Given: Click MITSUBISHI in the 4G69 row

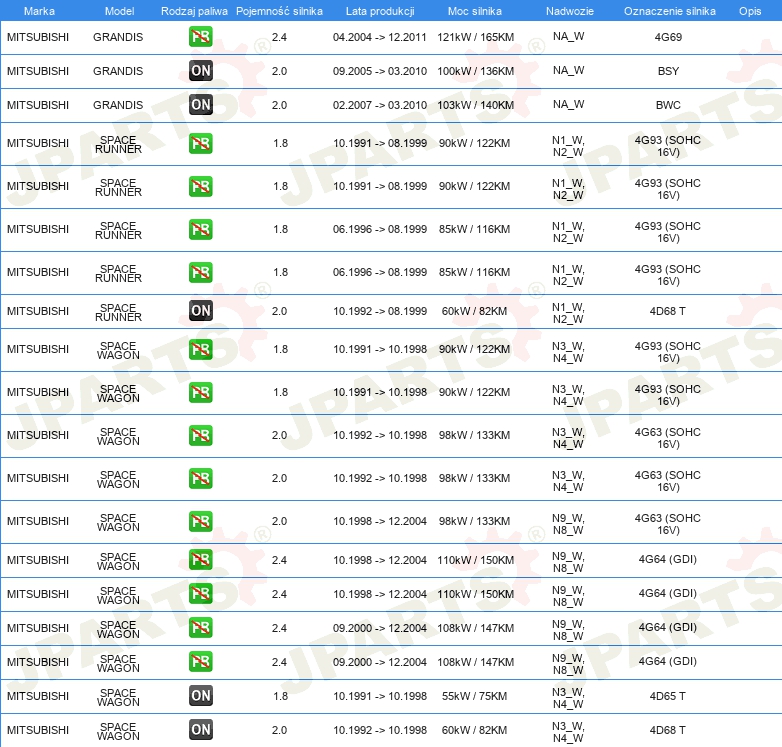Looking at the screenshot, I should pyautogui.click(x=38, y=37).
